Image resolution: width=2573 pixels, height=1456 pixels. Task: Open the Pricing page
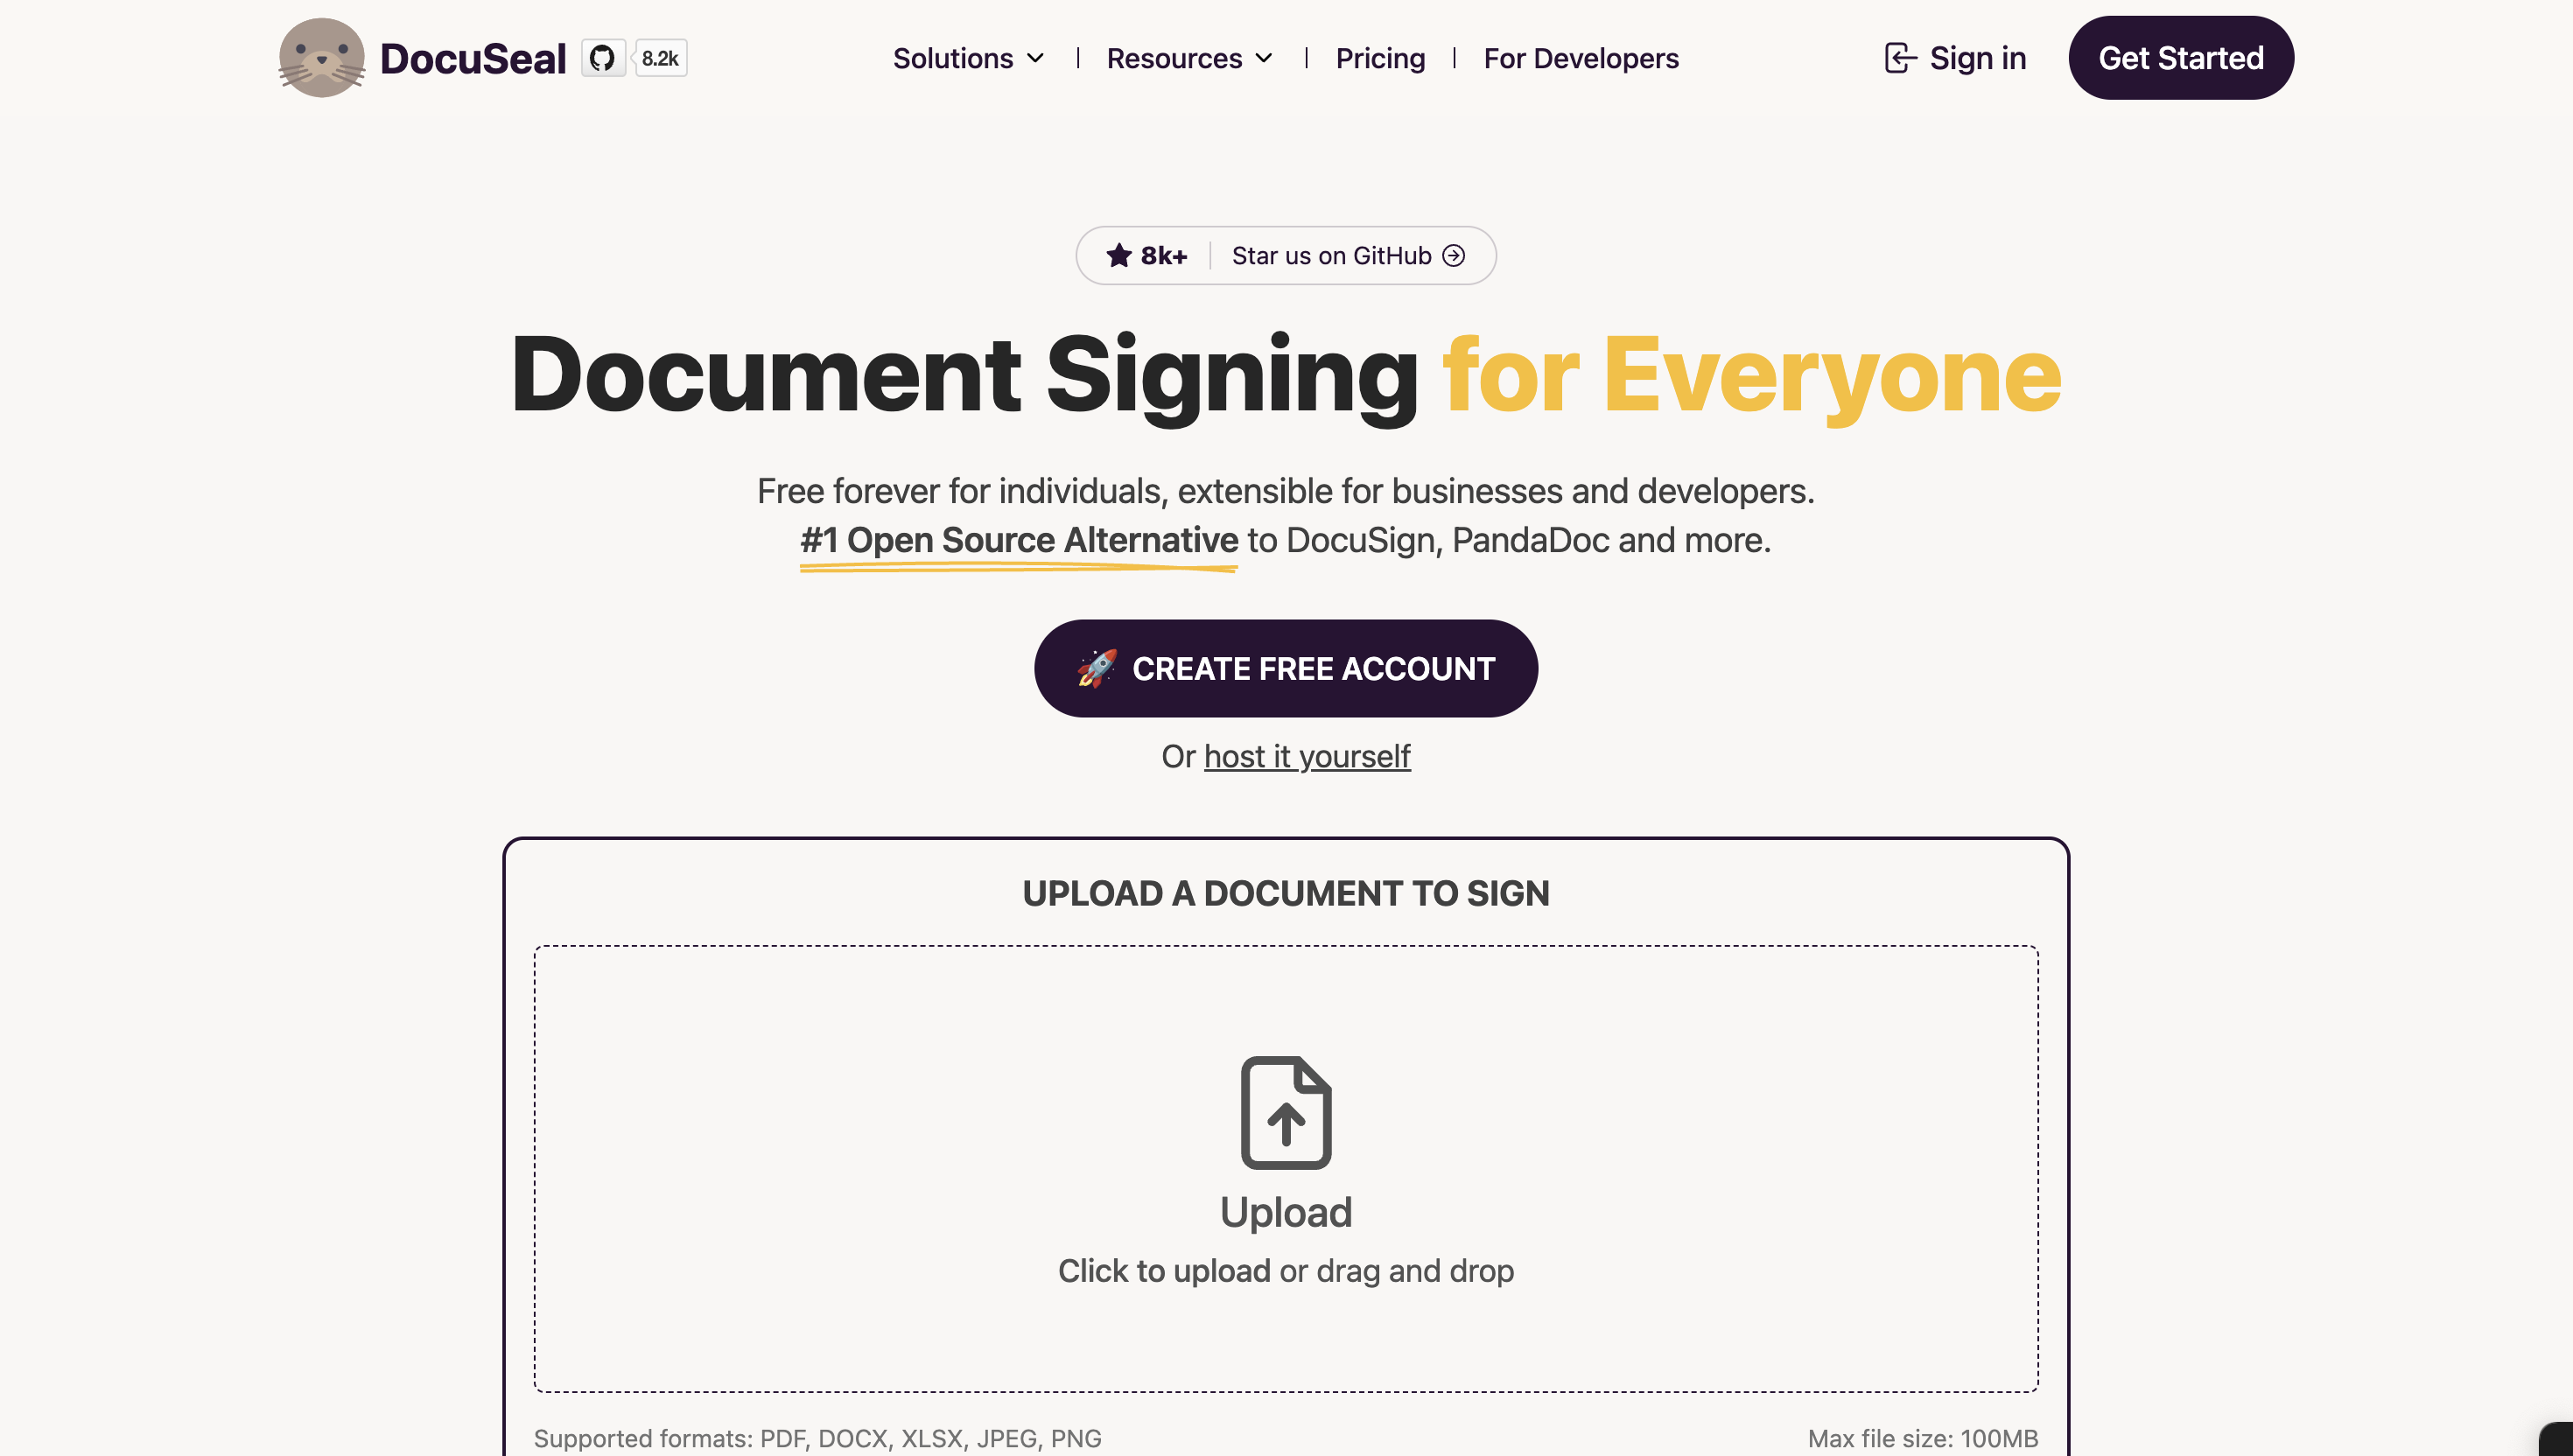(x=1380, y=58)
